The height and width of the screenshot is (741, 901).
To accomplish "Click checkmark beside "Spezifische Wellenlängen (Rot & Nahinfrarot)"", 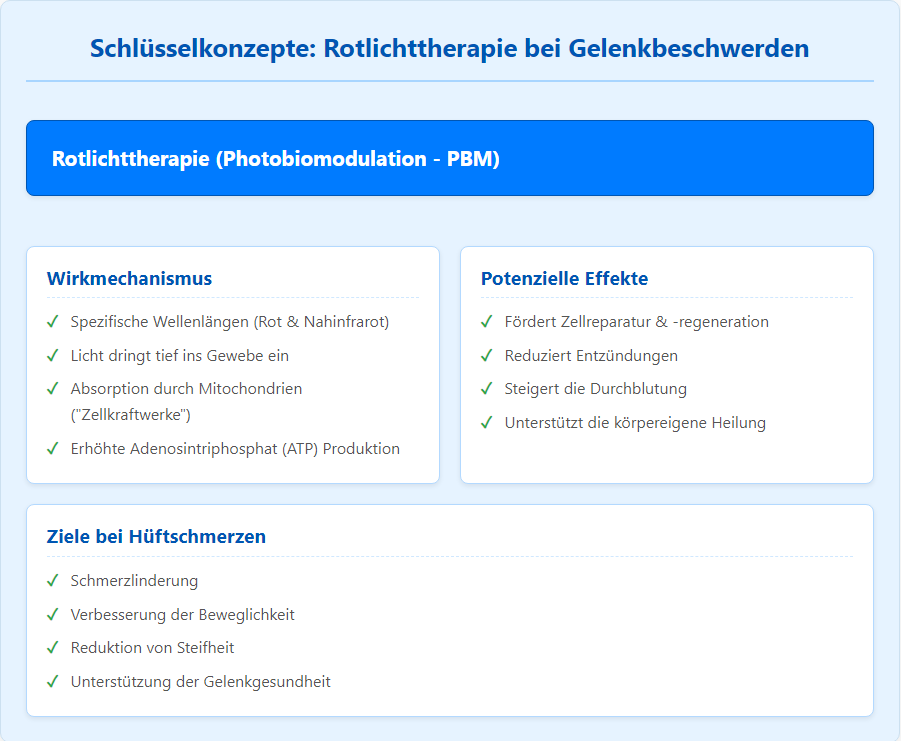I will [53, 322].
